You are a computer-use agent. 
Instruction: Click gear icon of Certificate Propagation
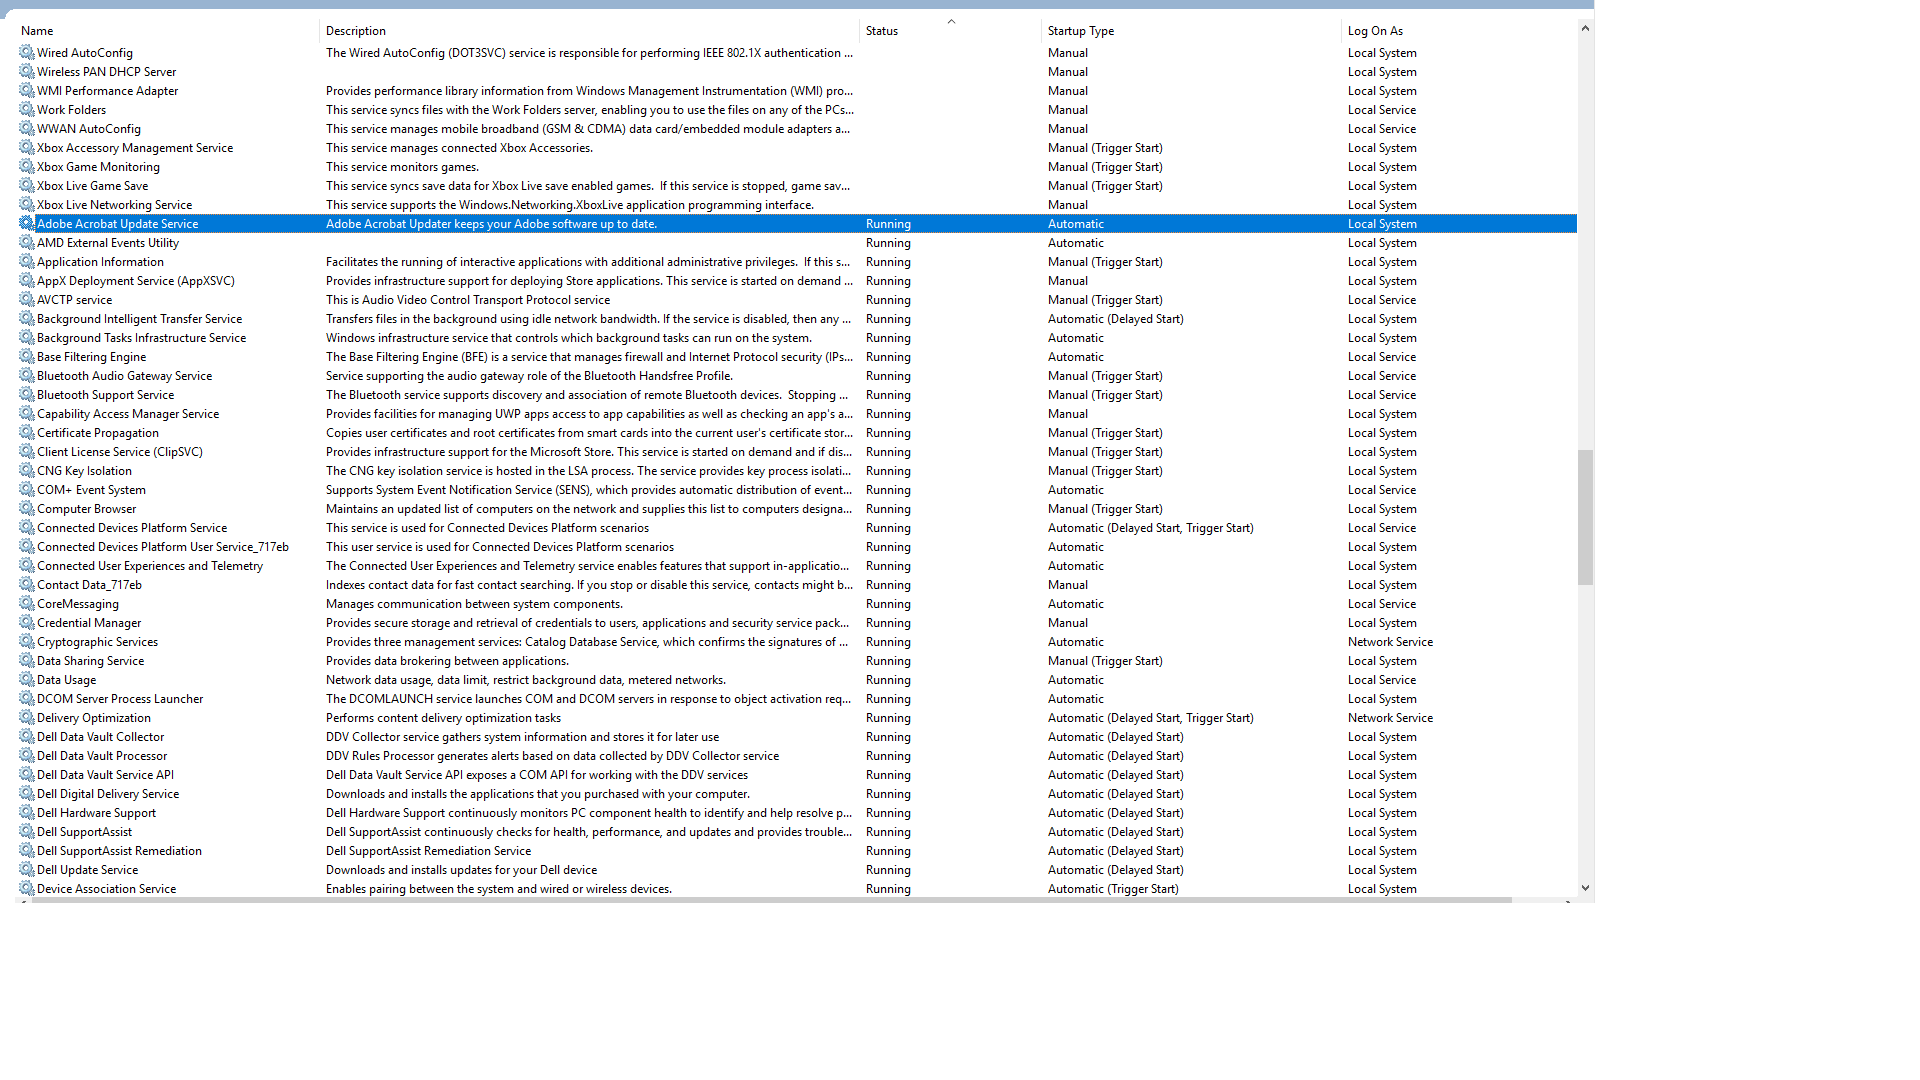(26, 433)
